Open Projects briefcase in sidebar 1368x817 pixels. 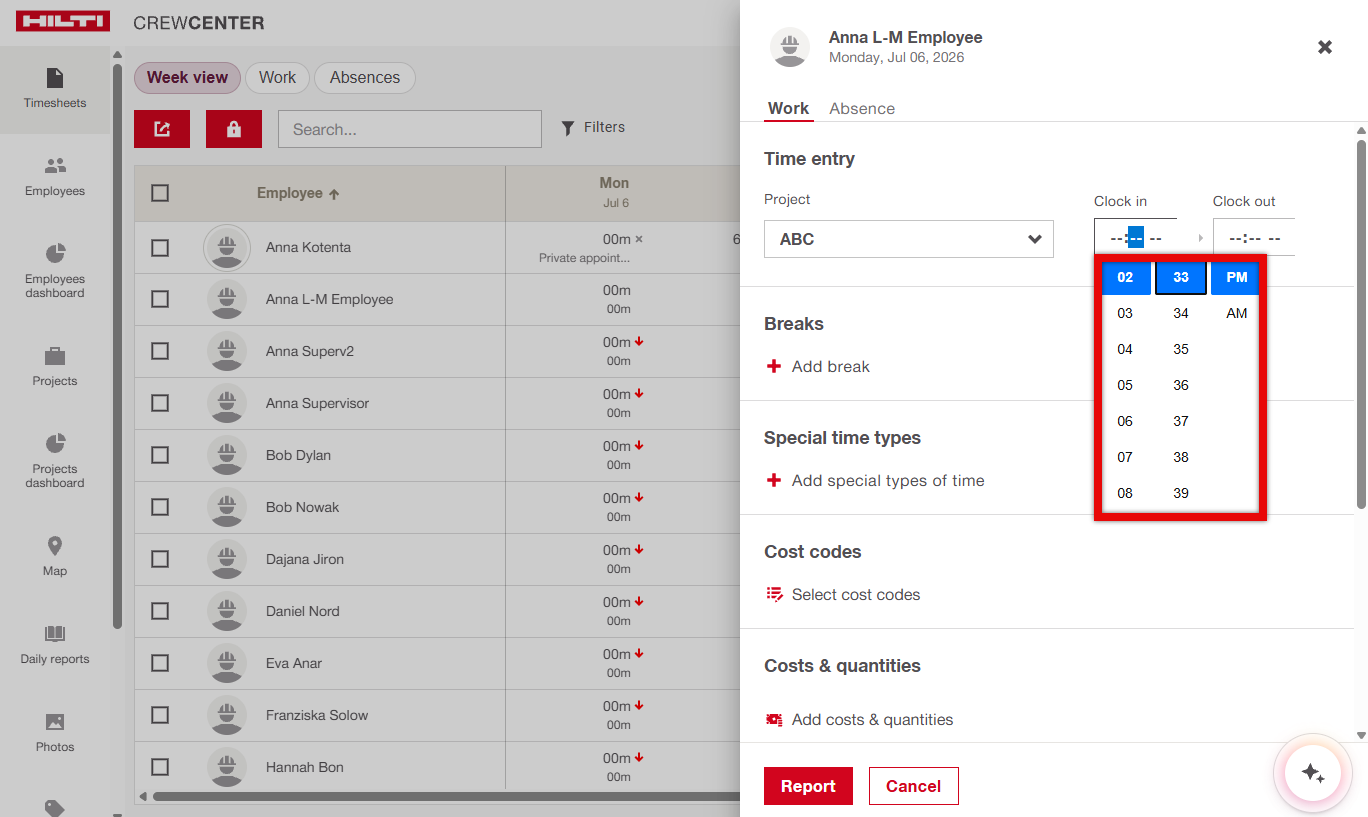click(x=55, y=367)
